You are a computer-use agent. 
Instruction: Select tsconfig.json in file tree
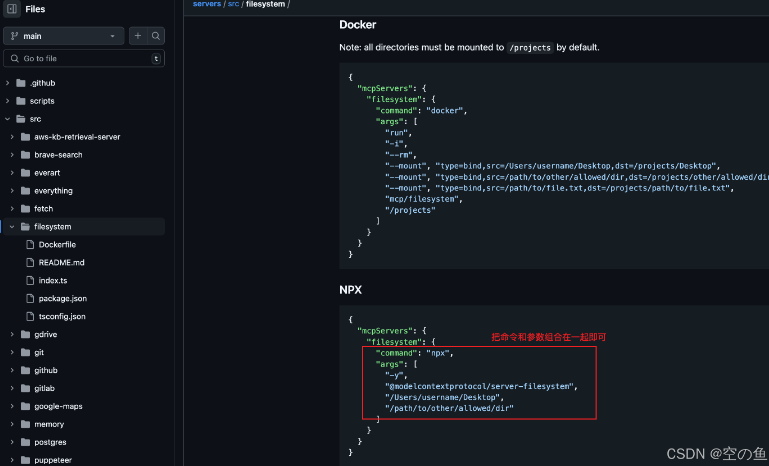(x=62, y=317)
